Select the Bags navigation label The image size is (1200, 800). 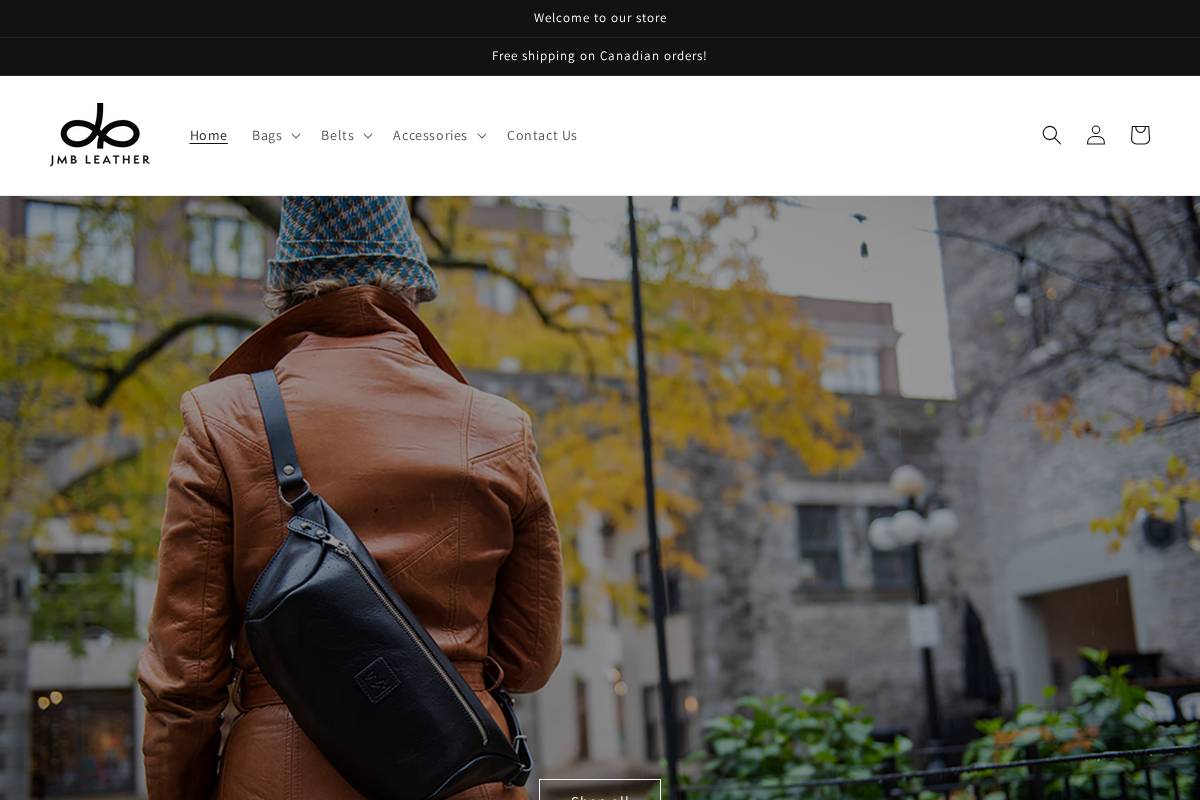[267, 135]
